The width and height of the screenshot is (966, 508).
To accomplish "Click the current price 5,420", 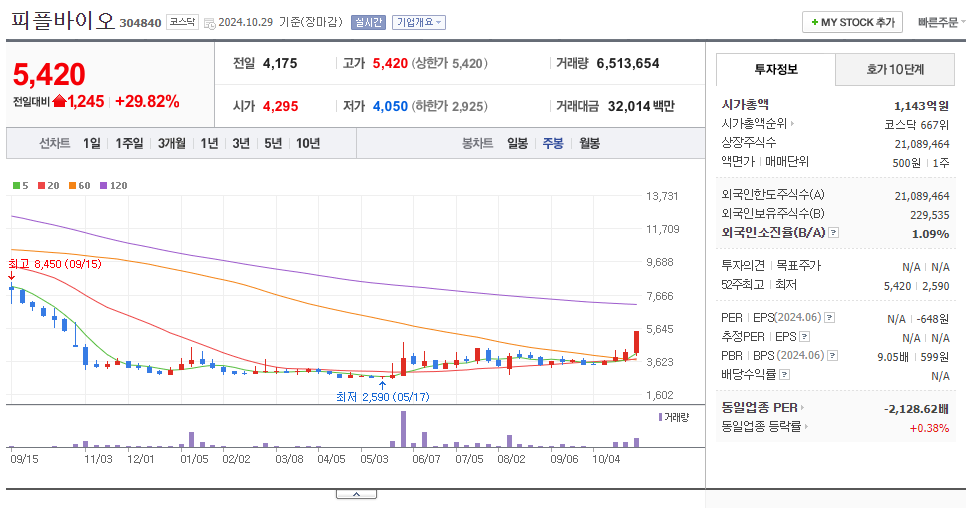I will point(49,75).
